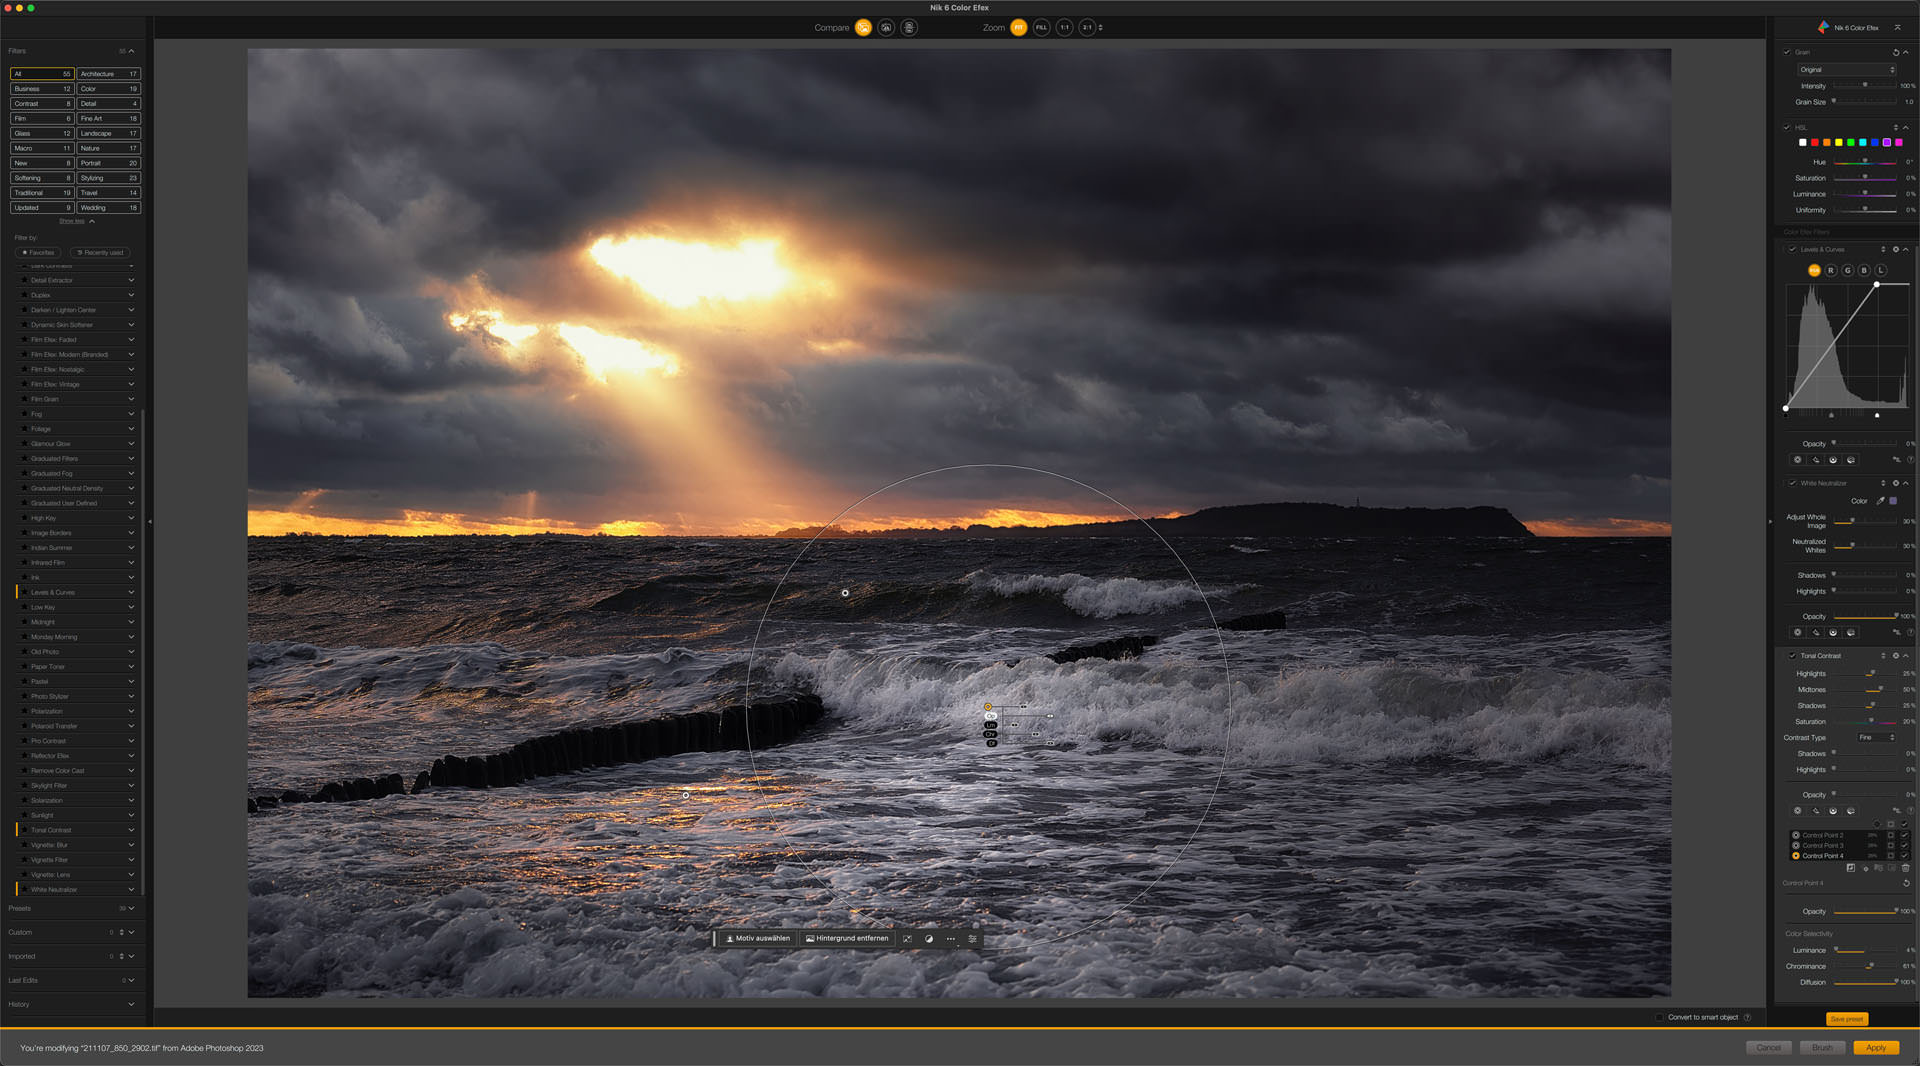The image size is (1920, 1066).
Task: Delete selected control point with trash icon
Action: (x=1906, y=868)
